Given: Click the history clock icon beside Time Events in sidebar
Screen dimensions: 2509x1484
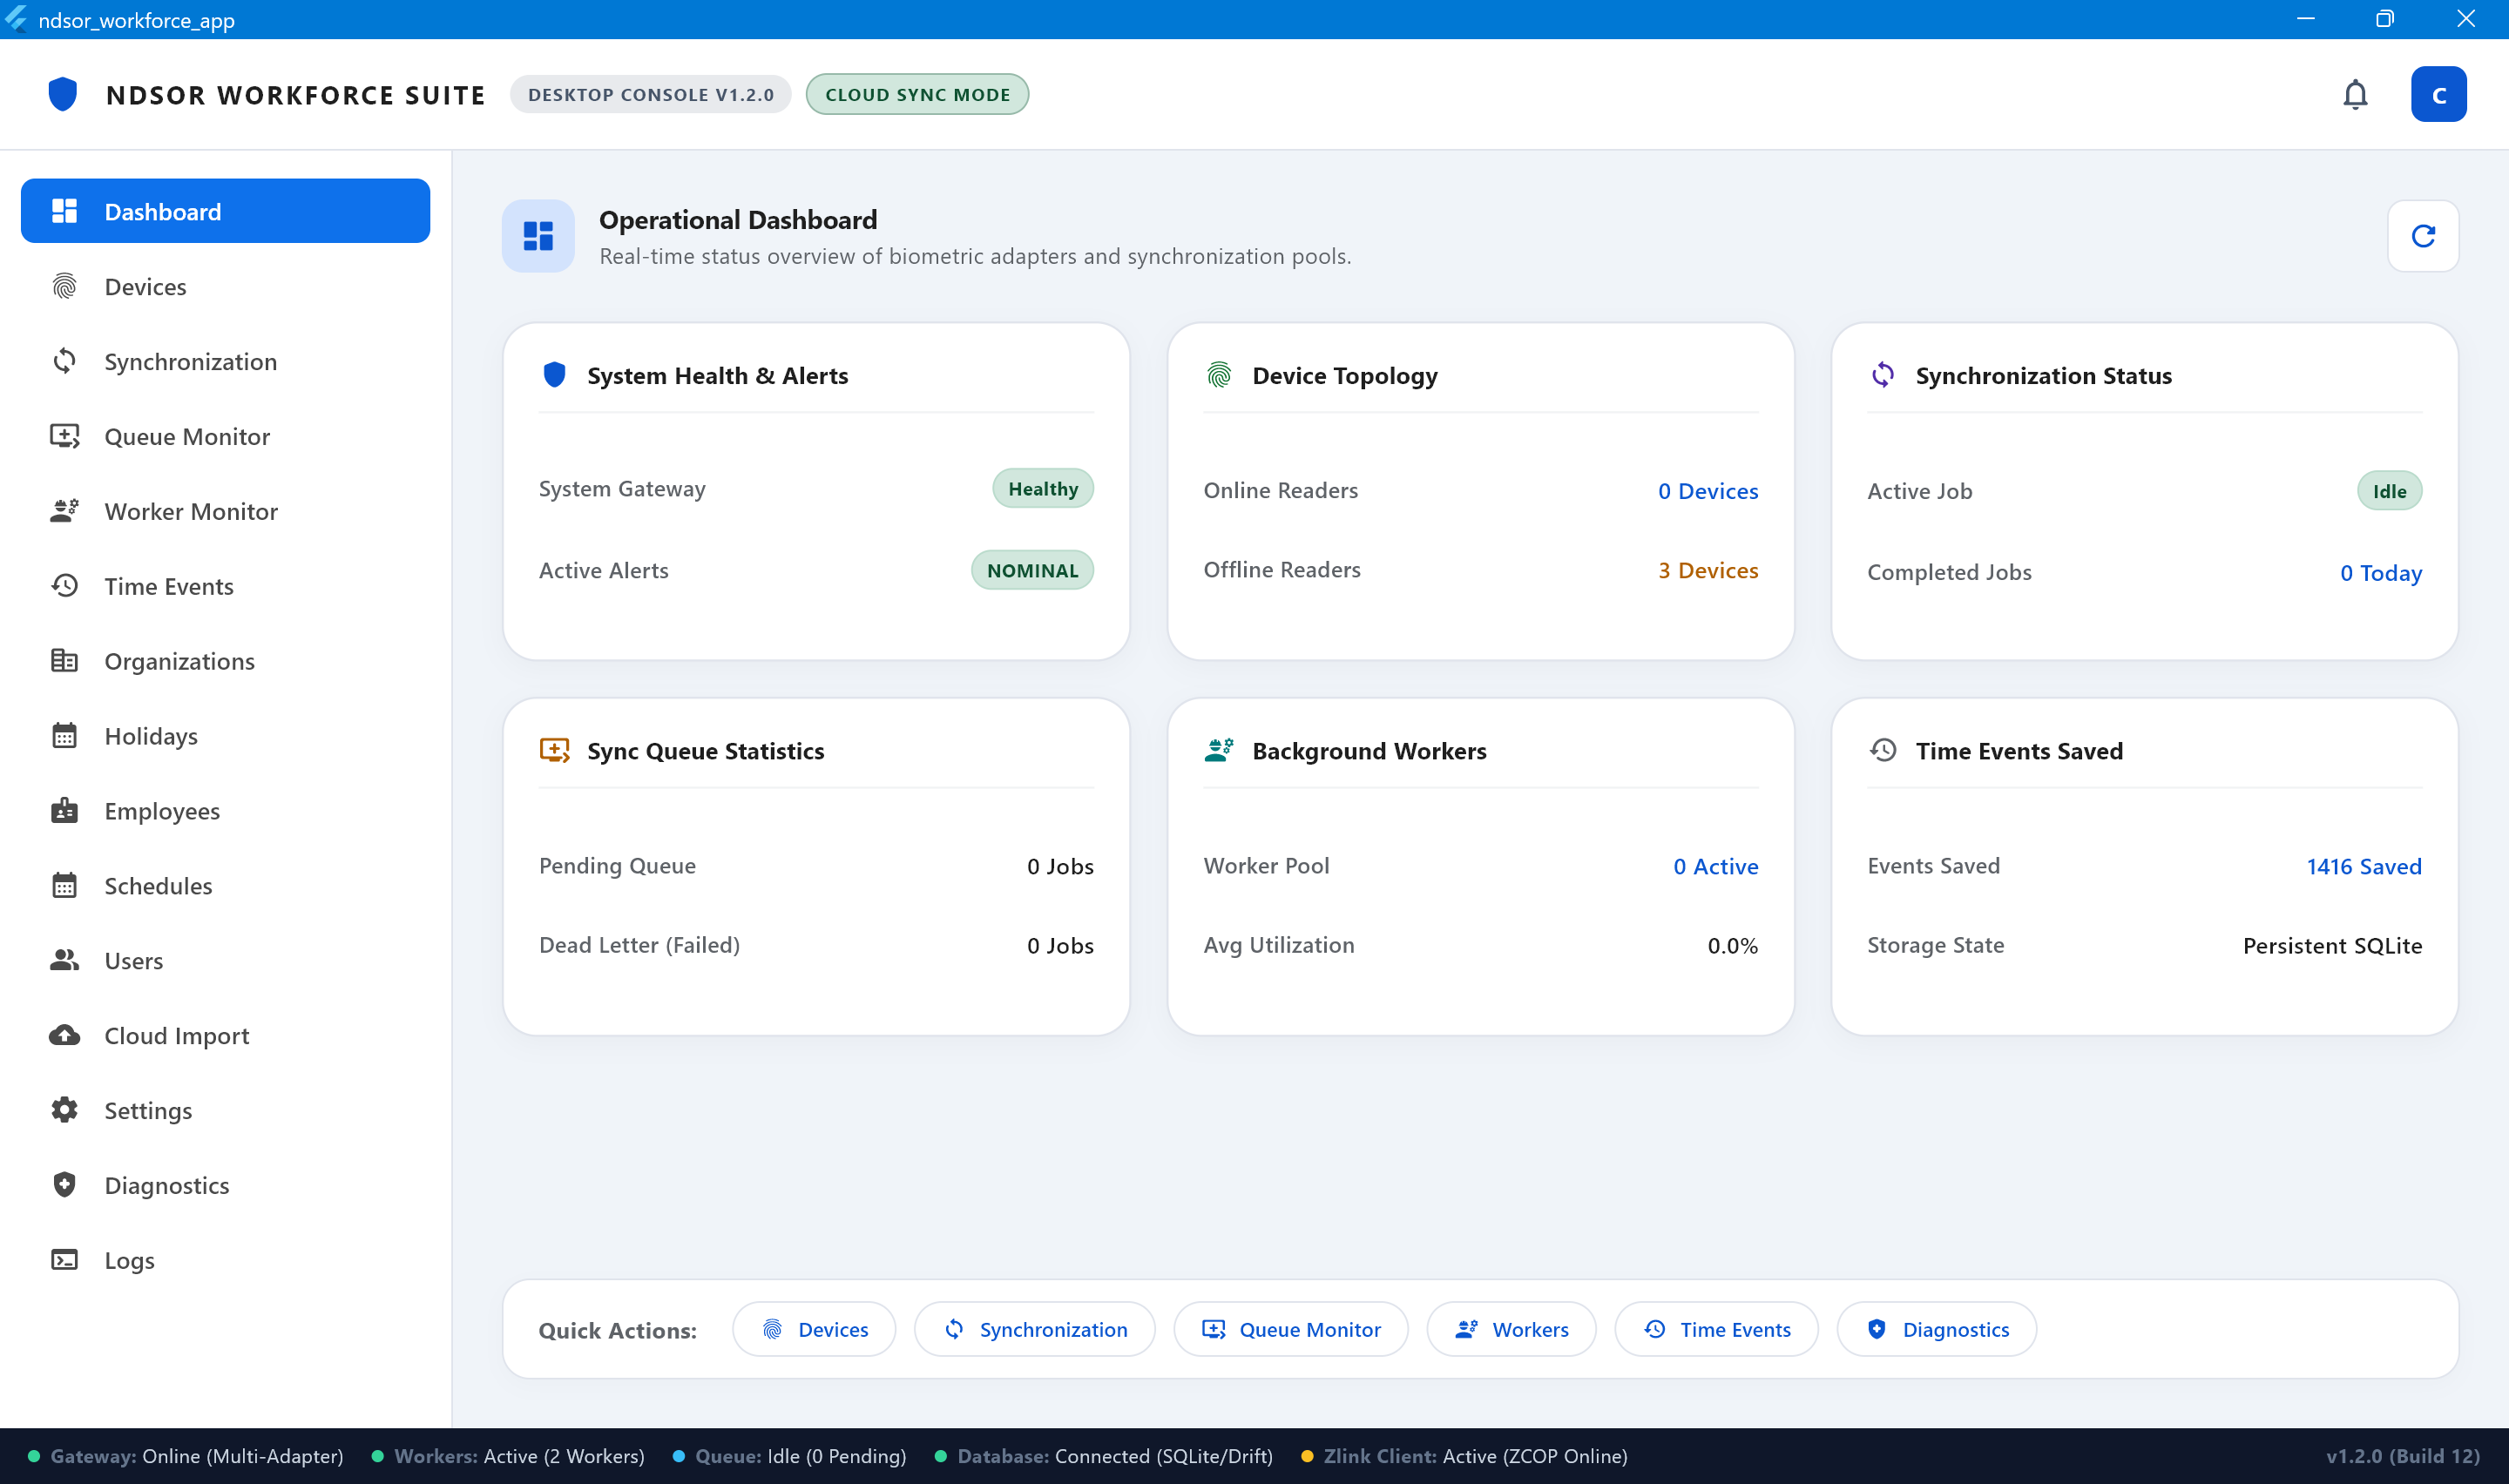Looking at the screenshot, I should pos(65,586).
